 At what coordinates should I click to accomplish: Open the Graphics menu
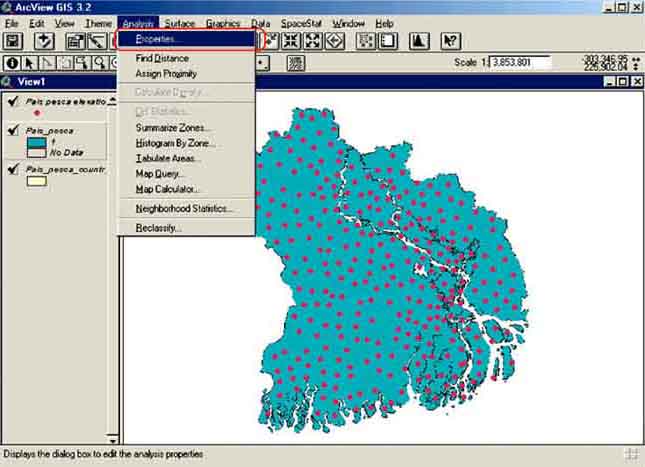point(223,23)
